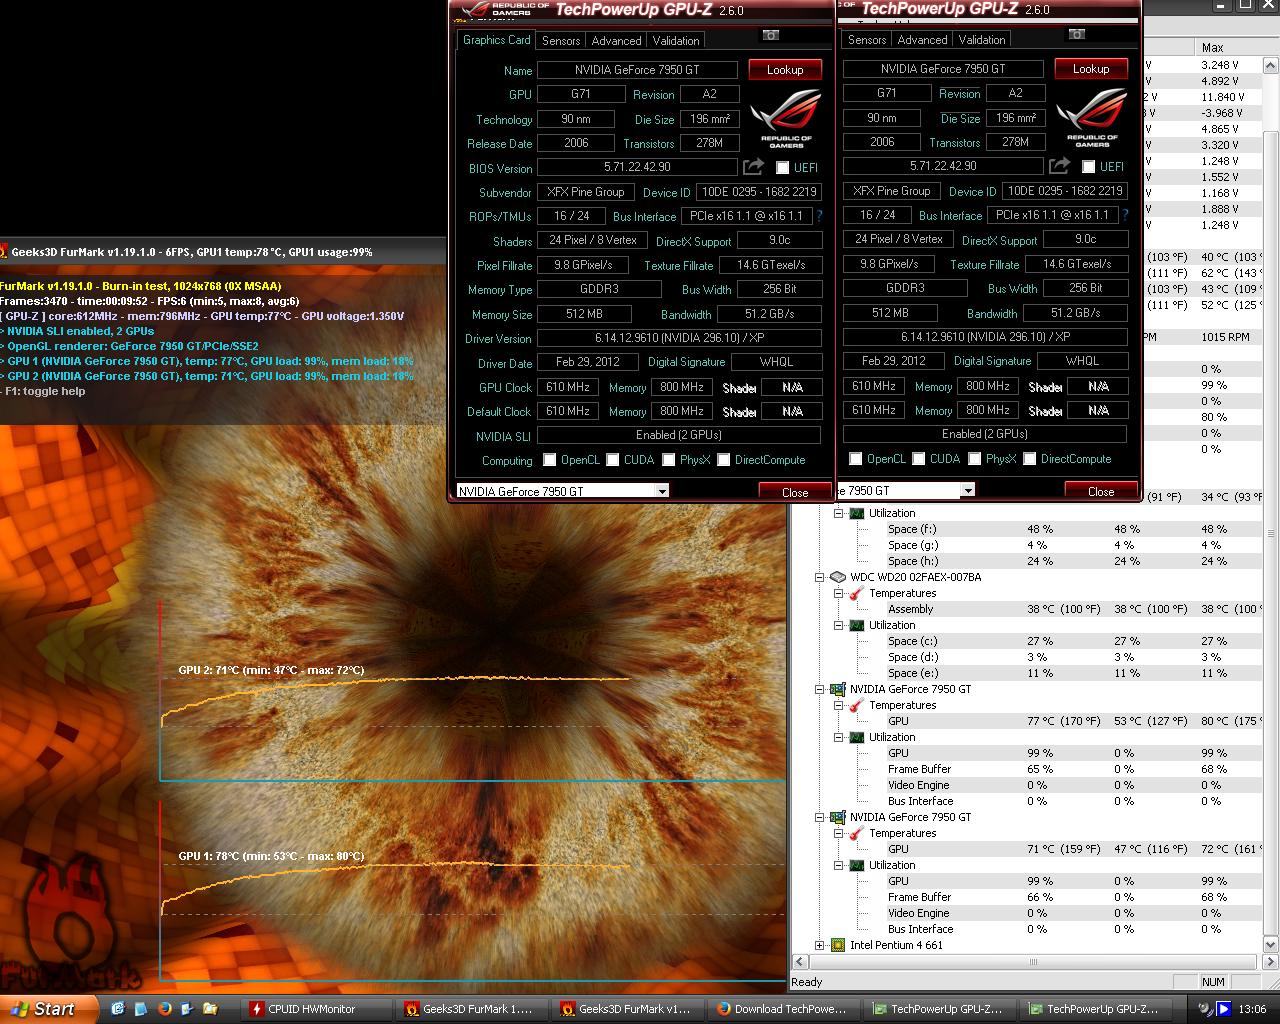Launch Firefox from the quick launch bar

click(x=164, y=1009)
